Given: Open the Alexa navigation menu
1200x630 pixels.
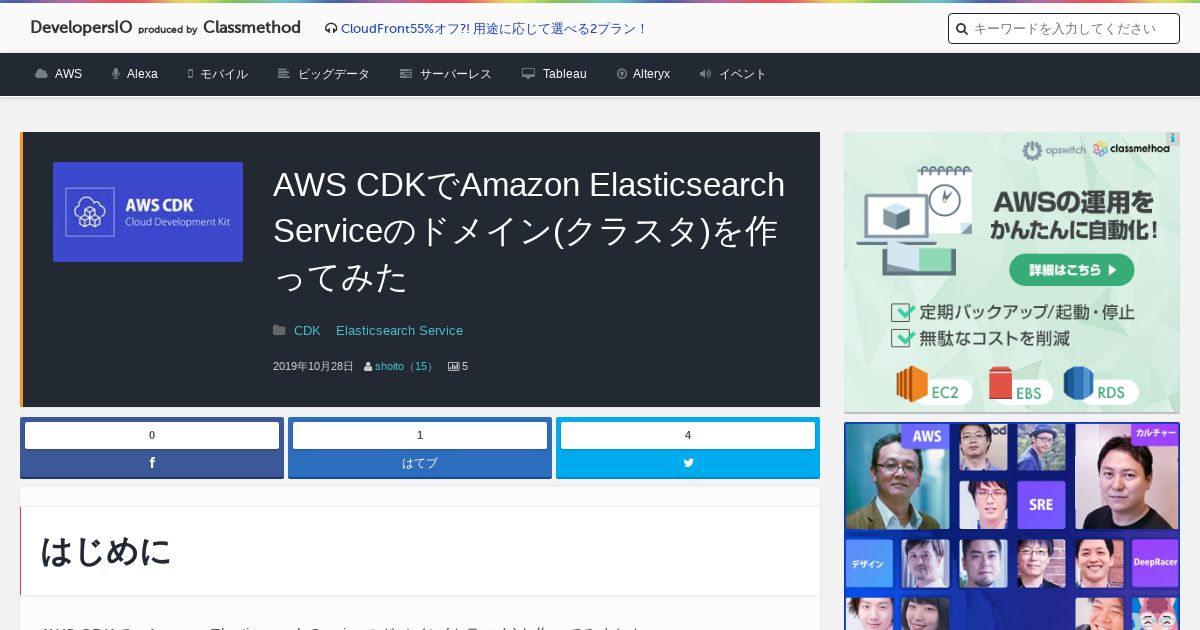Looking at the screenshot, I should 134,74.
